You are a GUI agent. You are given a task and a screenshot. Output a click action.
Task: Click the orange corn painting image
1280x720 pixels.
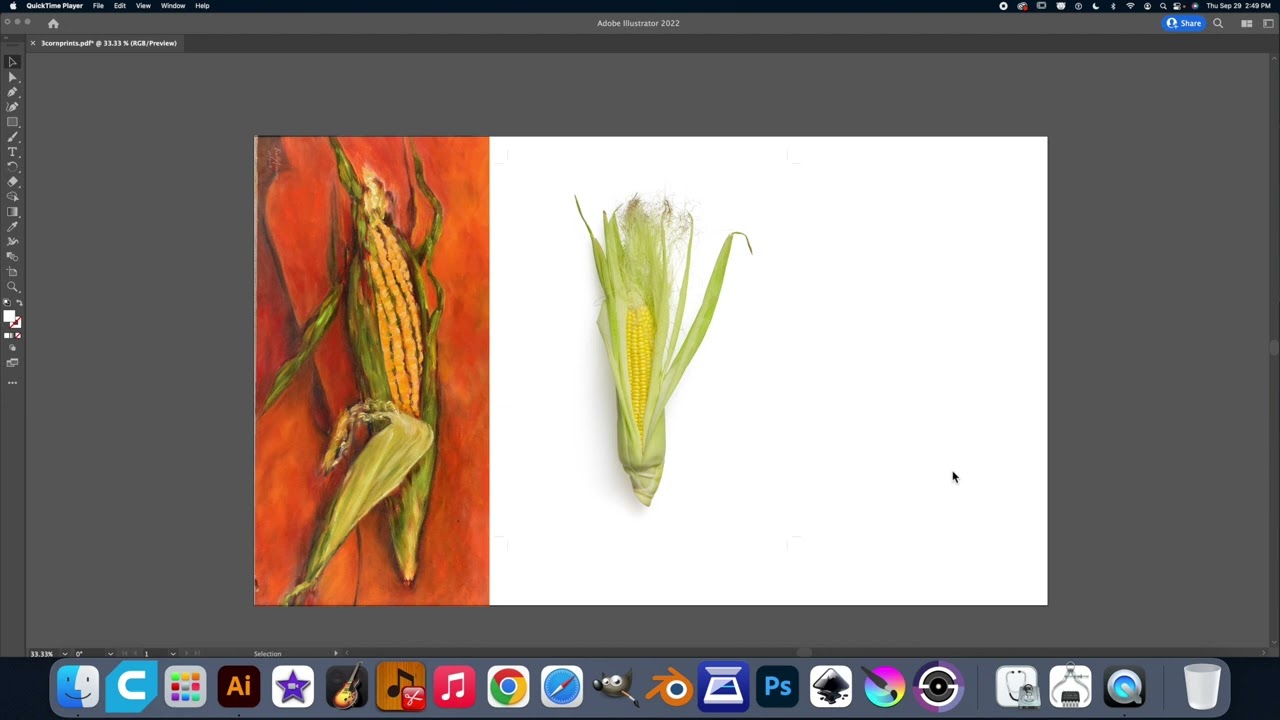(x=372, y=370)
